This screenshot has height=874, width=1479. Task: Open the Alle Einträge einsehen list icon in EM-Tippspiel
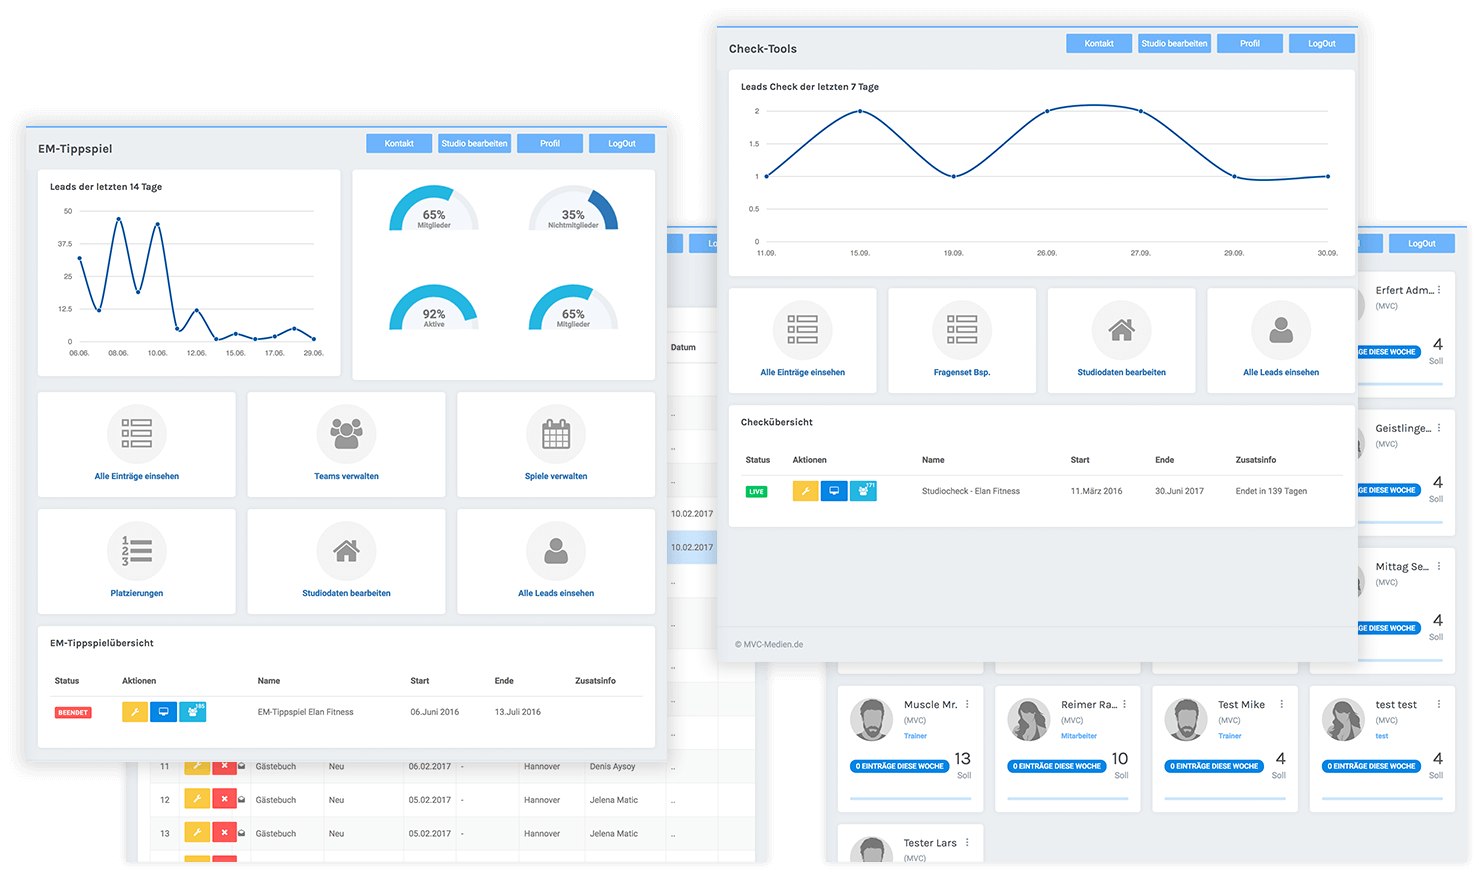[136, 433]
